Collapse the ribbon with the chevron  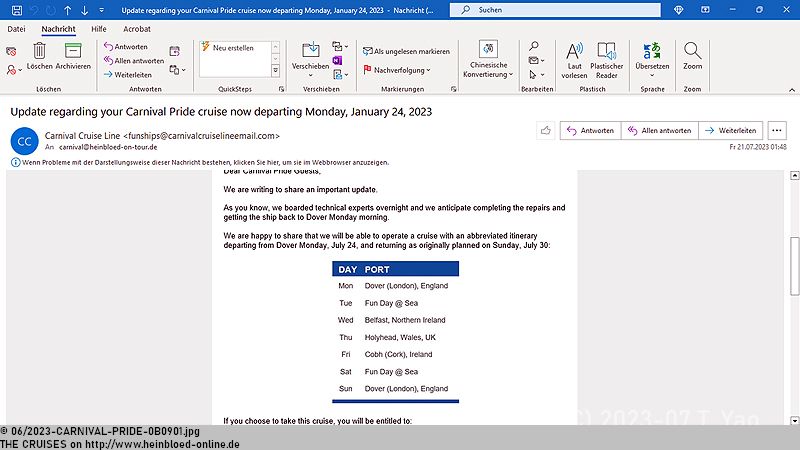792,90
